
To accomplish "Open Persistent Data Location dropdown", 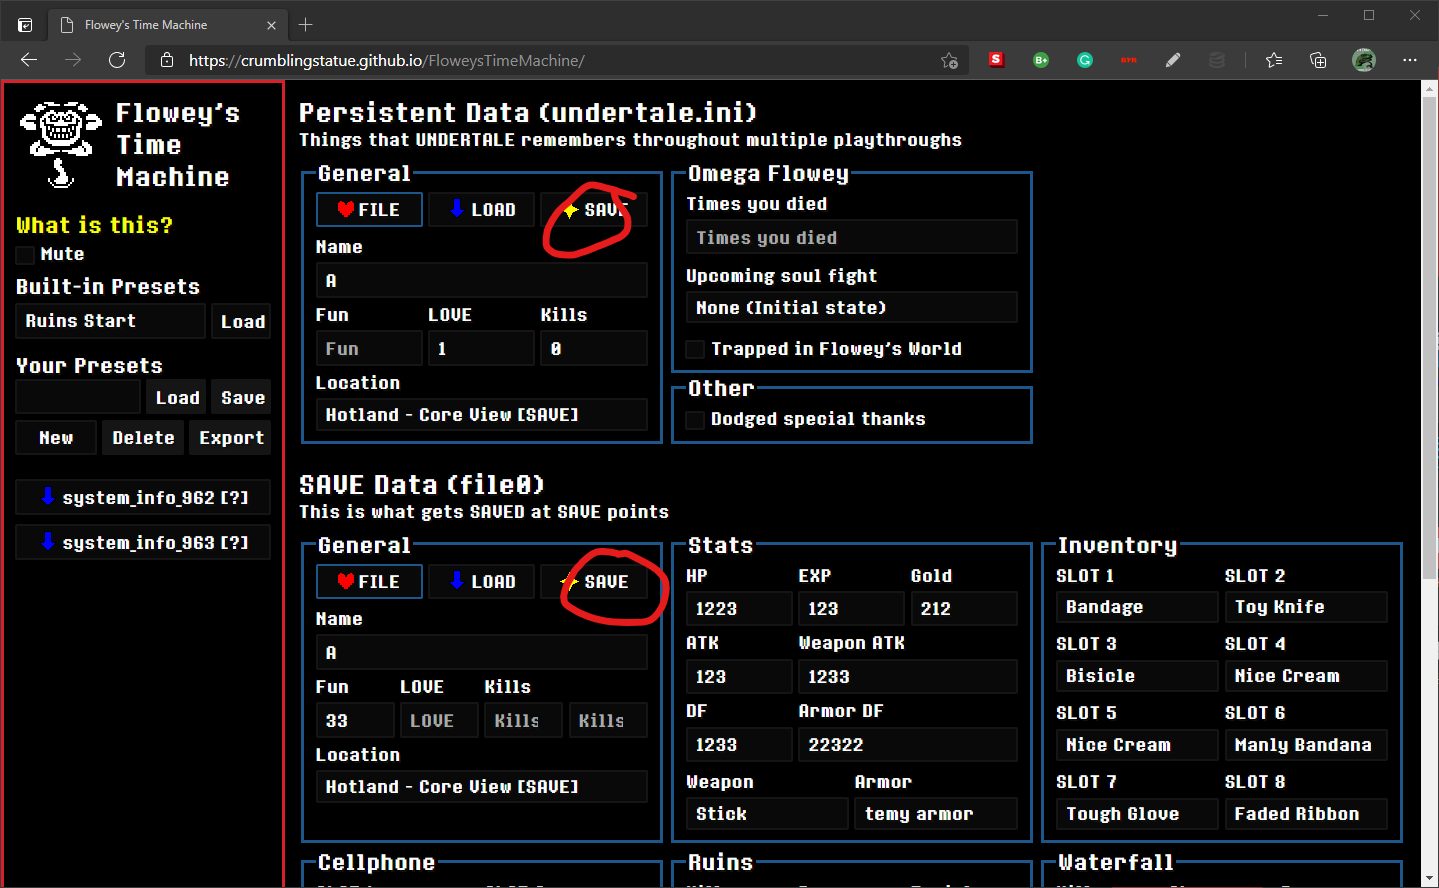I will (x=482, y=415).
